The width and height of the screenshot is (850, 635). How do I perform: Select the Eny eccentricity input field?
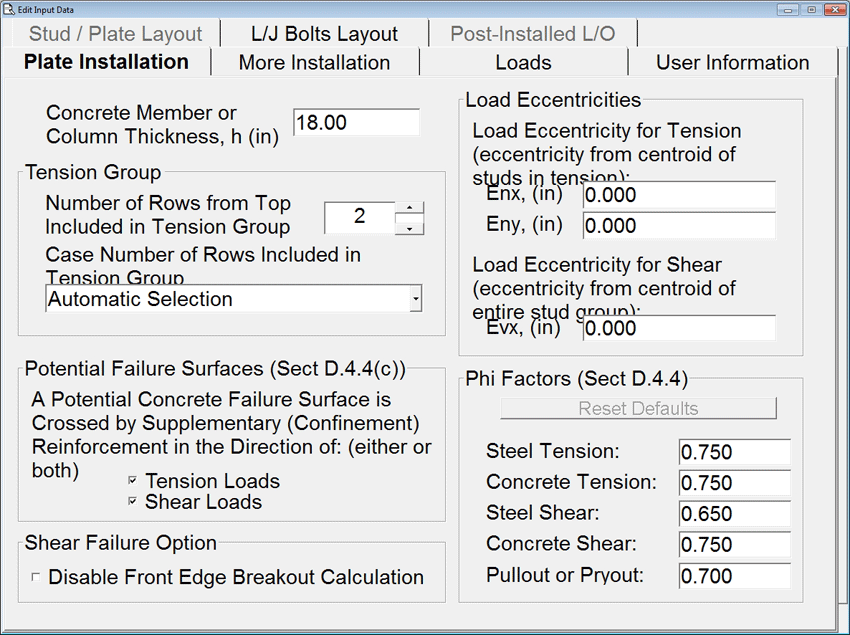click(678, 226)
